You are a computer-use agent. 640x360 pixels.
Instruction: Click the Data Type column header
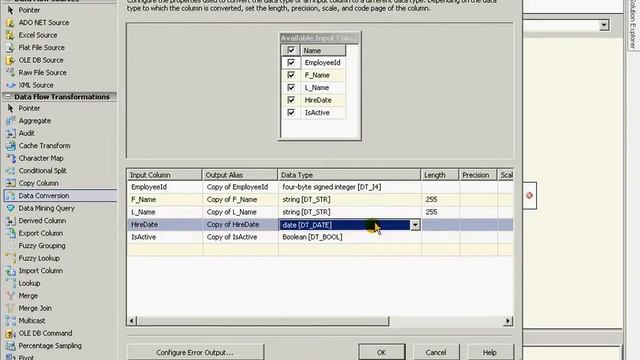click(349, 175)
